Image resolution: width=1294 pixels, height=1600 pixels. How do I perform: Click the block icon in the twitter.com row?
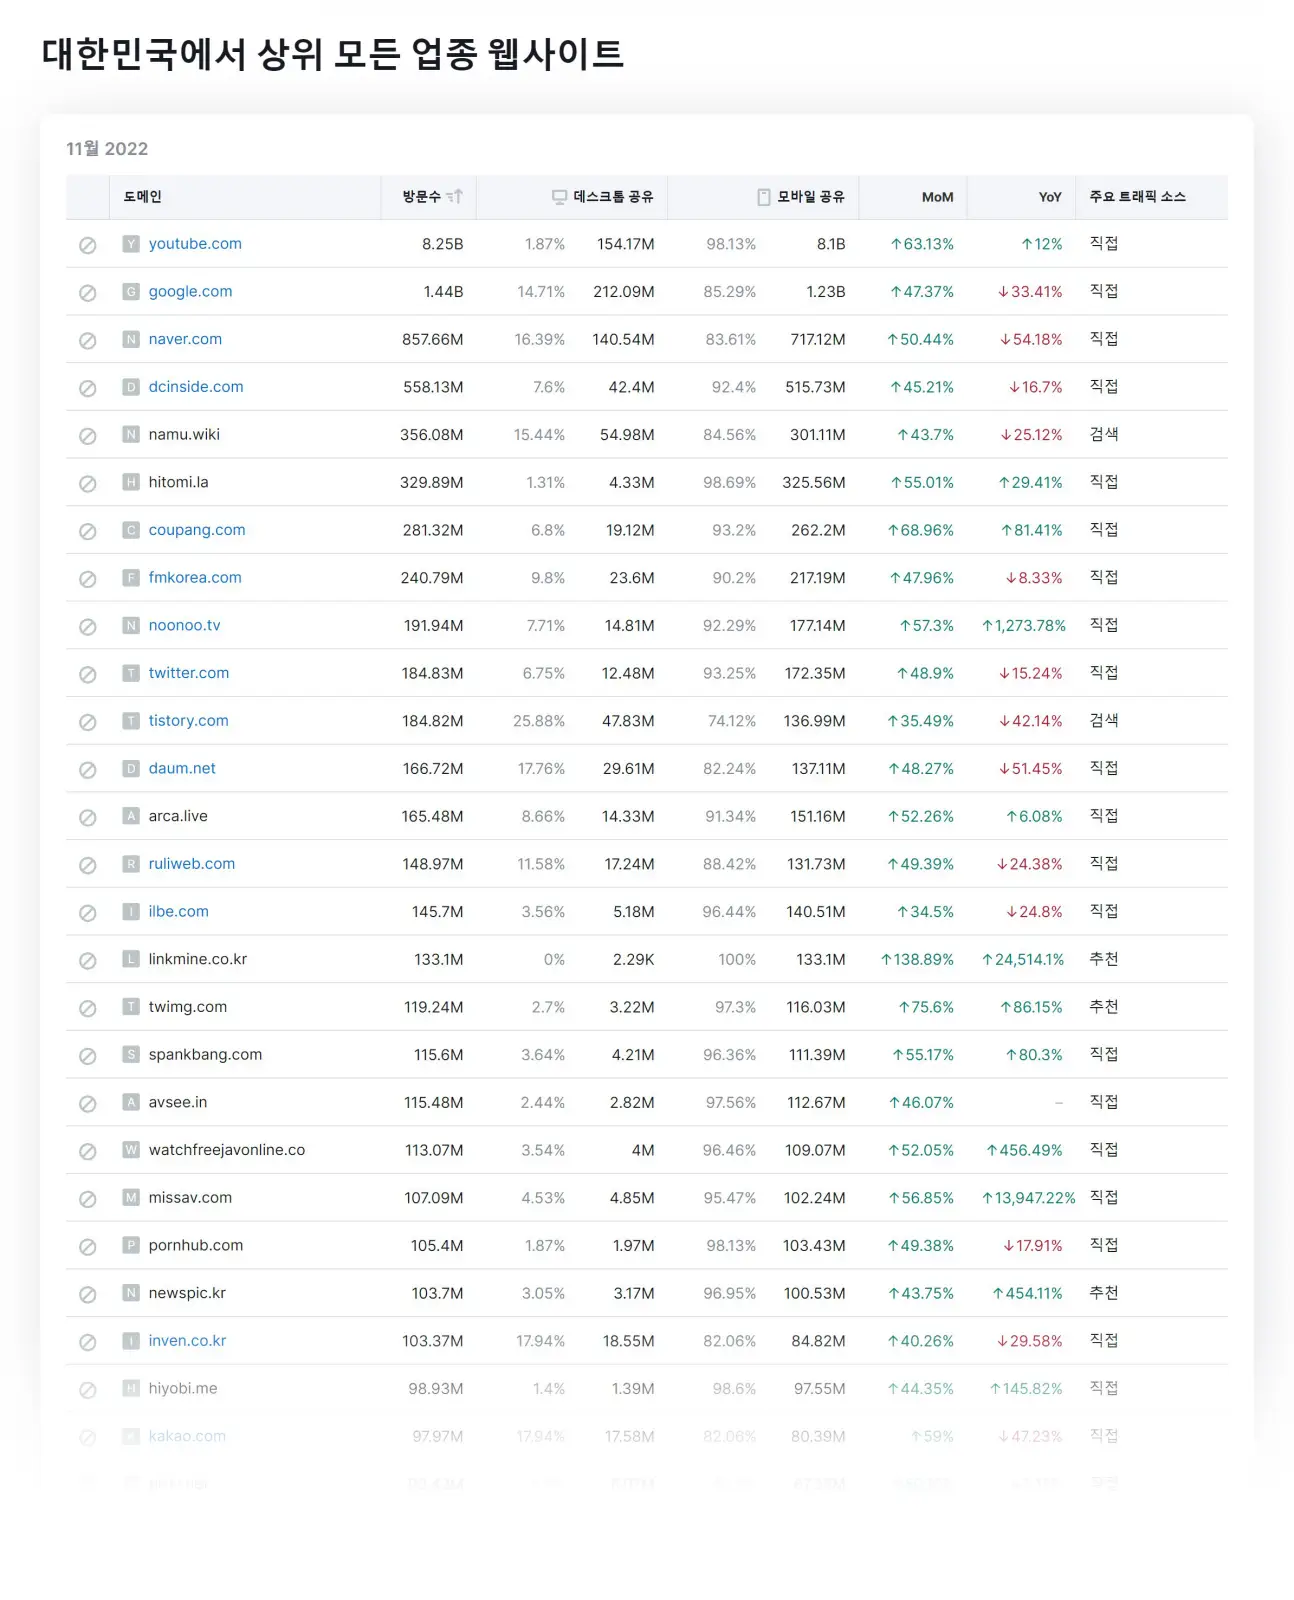[x=88, y=674]
